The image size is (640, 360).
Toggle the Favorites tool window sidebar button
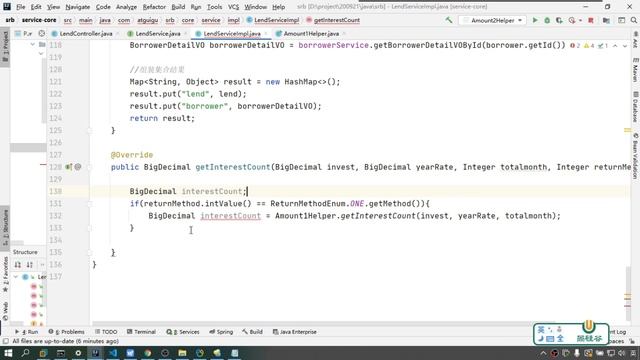(5, 274)
